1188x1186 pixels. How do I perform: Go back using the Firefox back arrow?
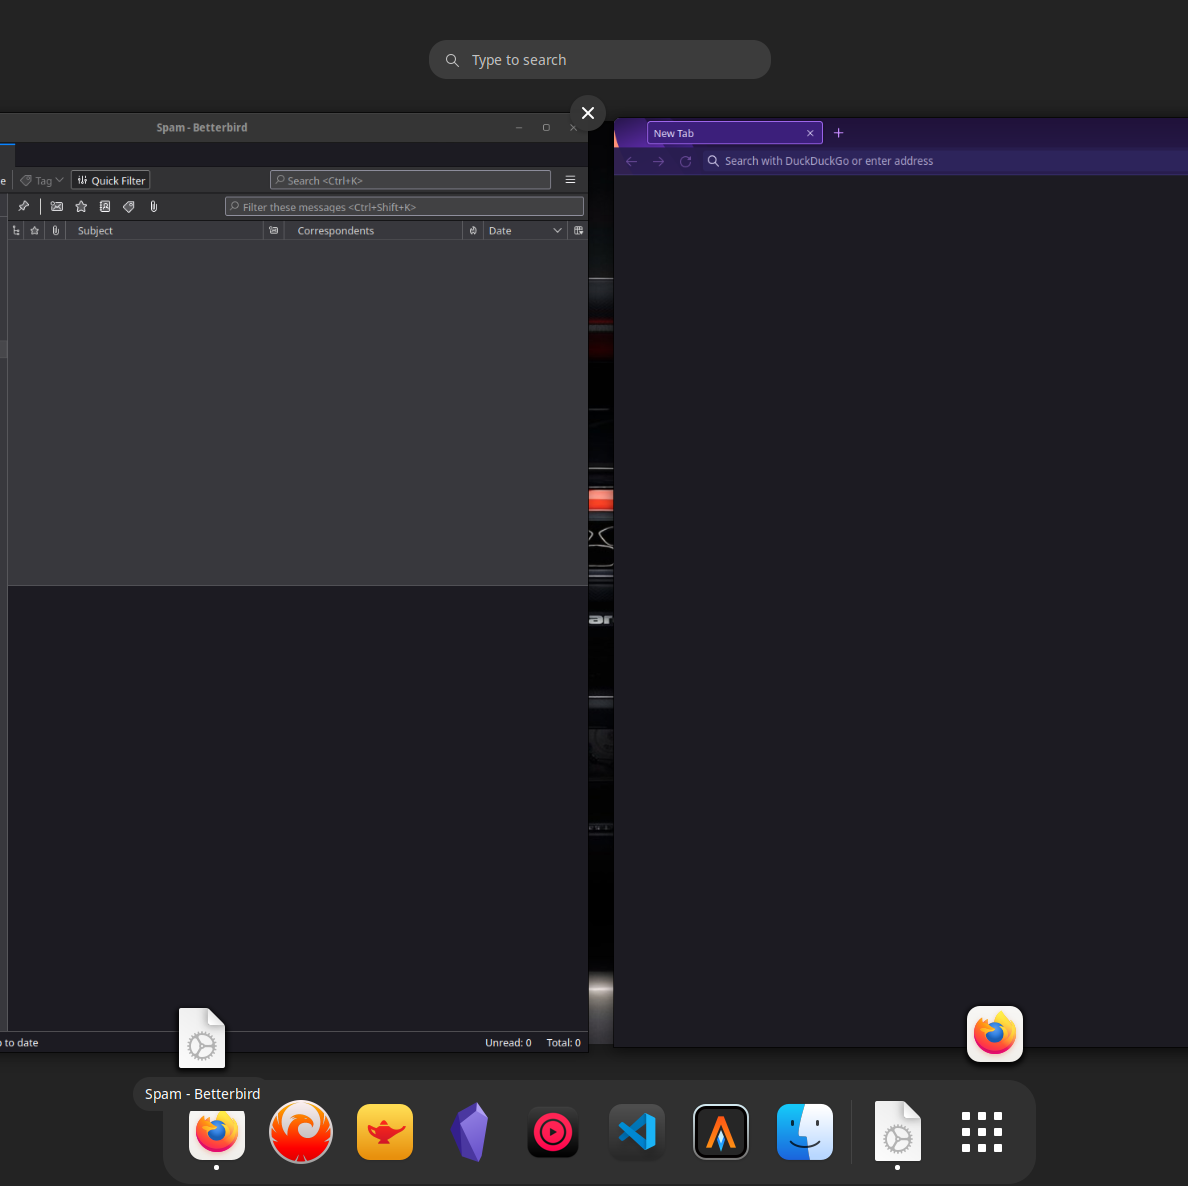(631, 161)
